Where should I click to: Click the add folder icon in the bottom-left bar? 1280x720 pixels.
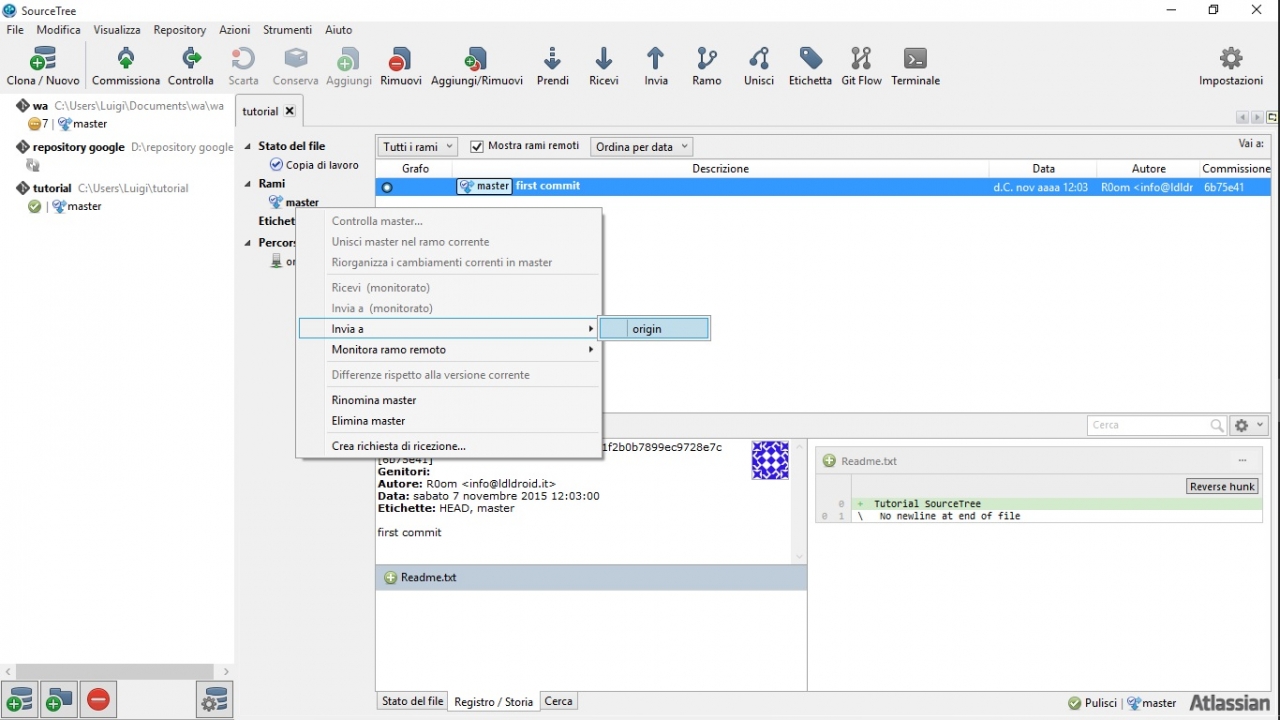(59, 700)
